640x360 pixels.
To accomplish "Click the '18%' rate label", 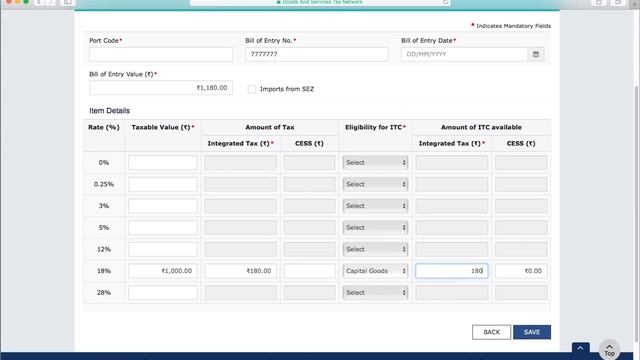I will coord(104,271).
